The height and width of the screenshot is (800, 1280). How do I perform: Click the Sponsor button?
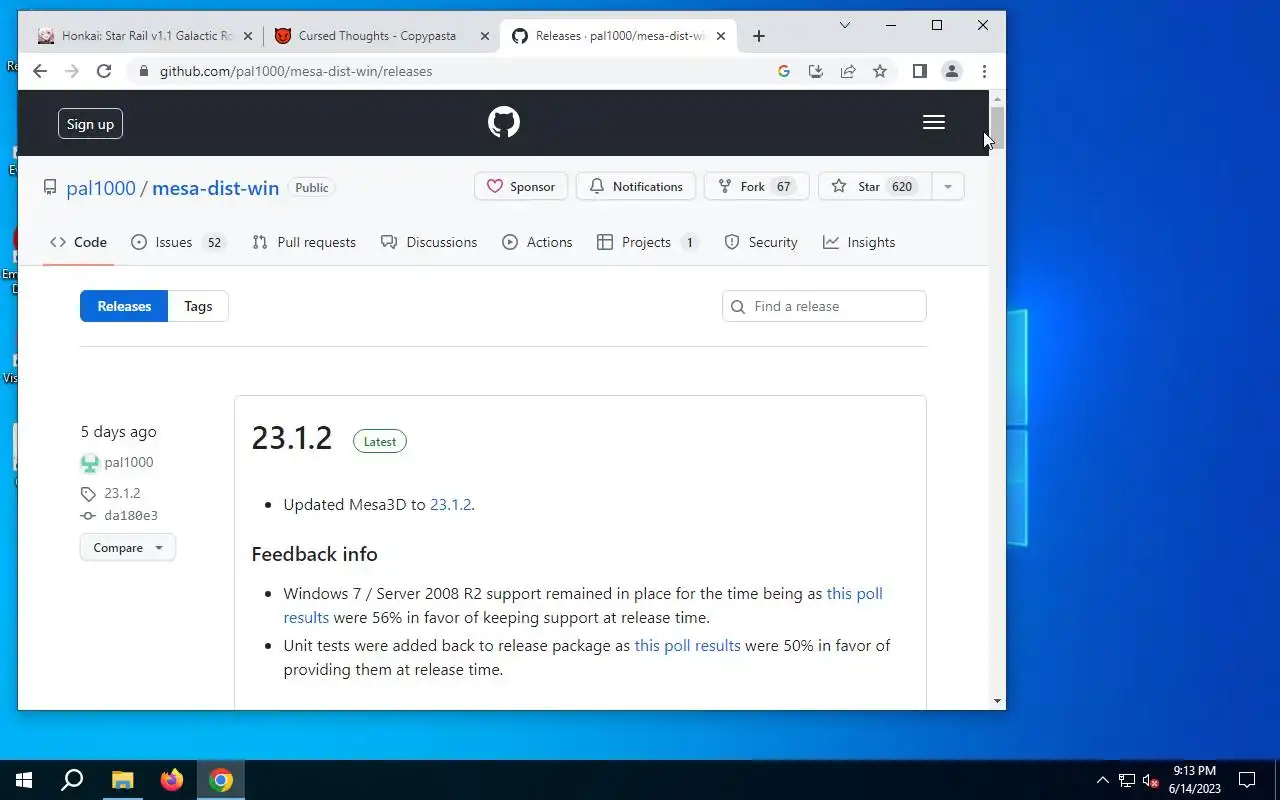(x=521, y=187)
